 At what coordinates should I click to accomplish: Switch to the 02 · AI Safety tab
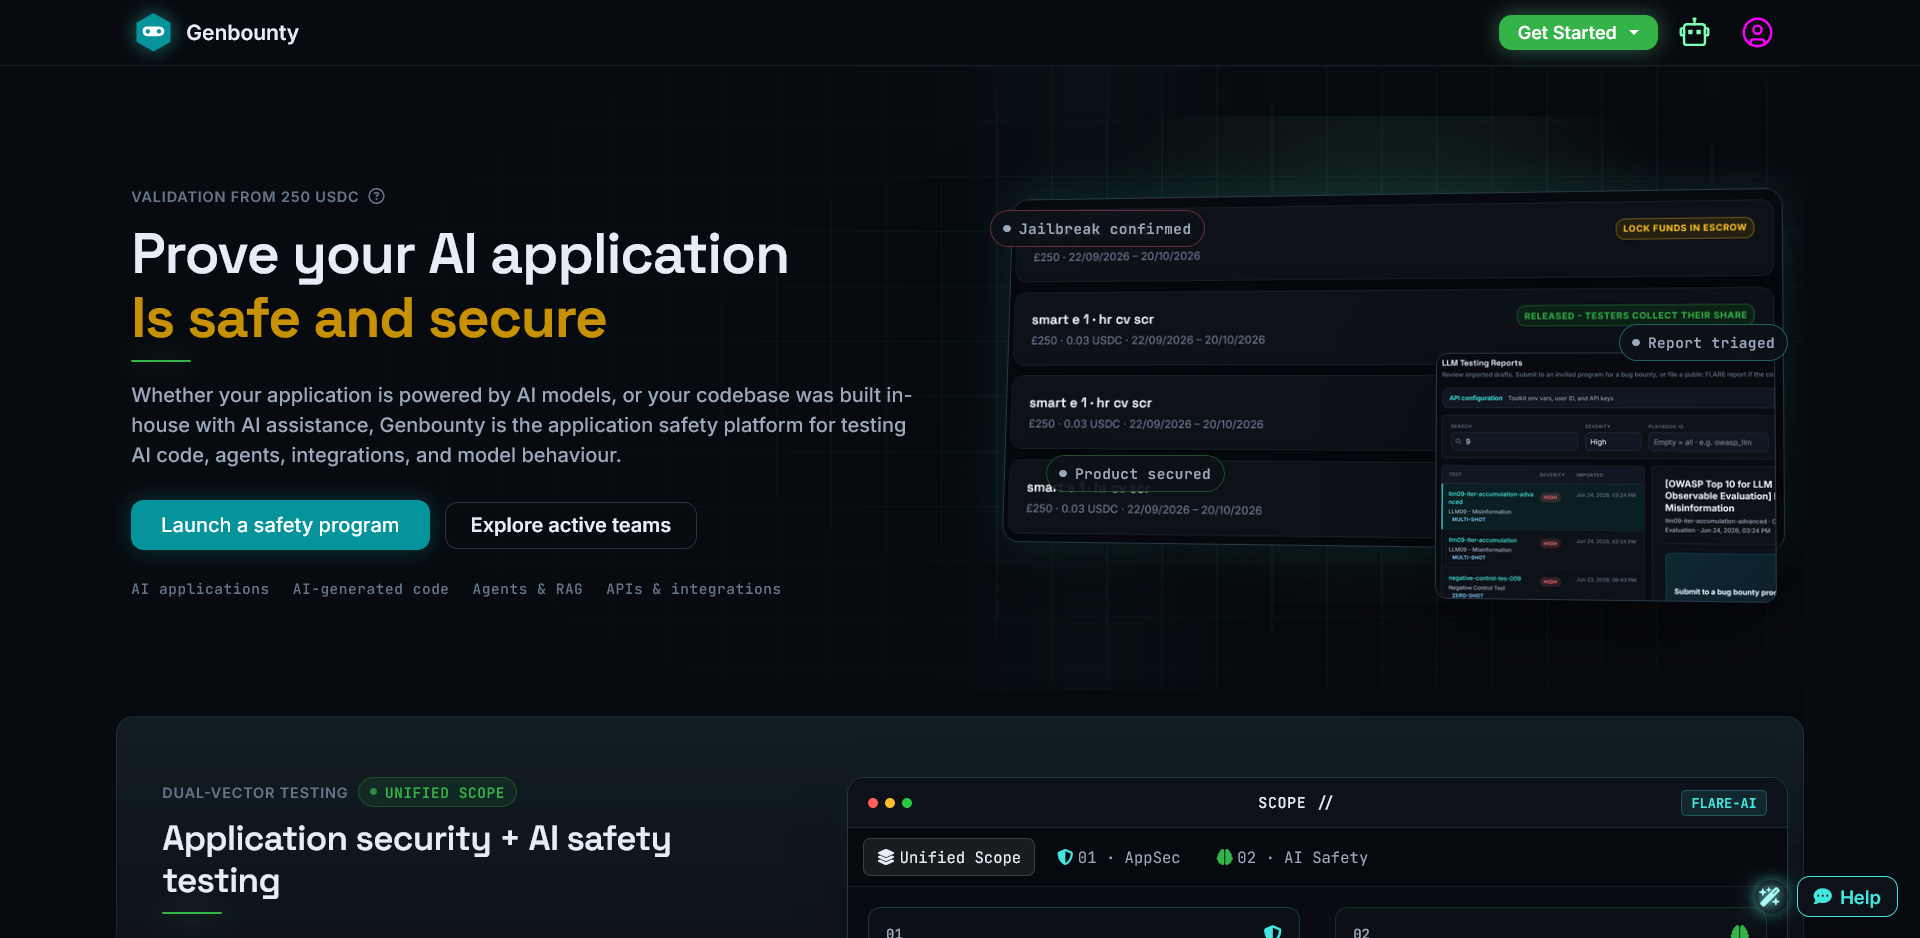click(1292, 857)
